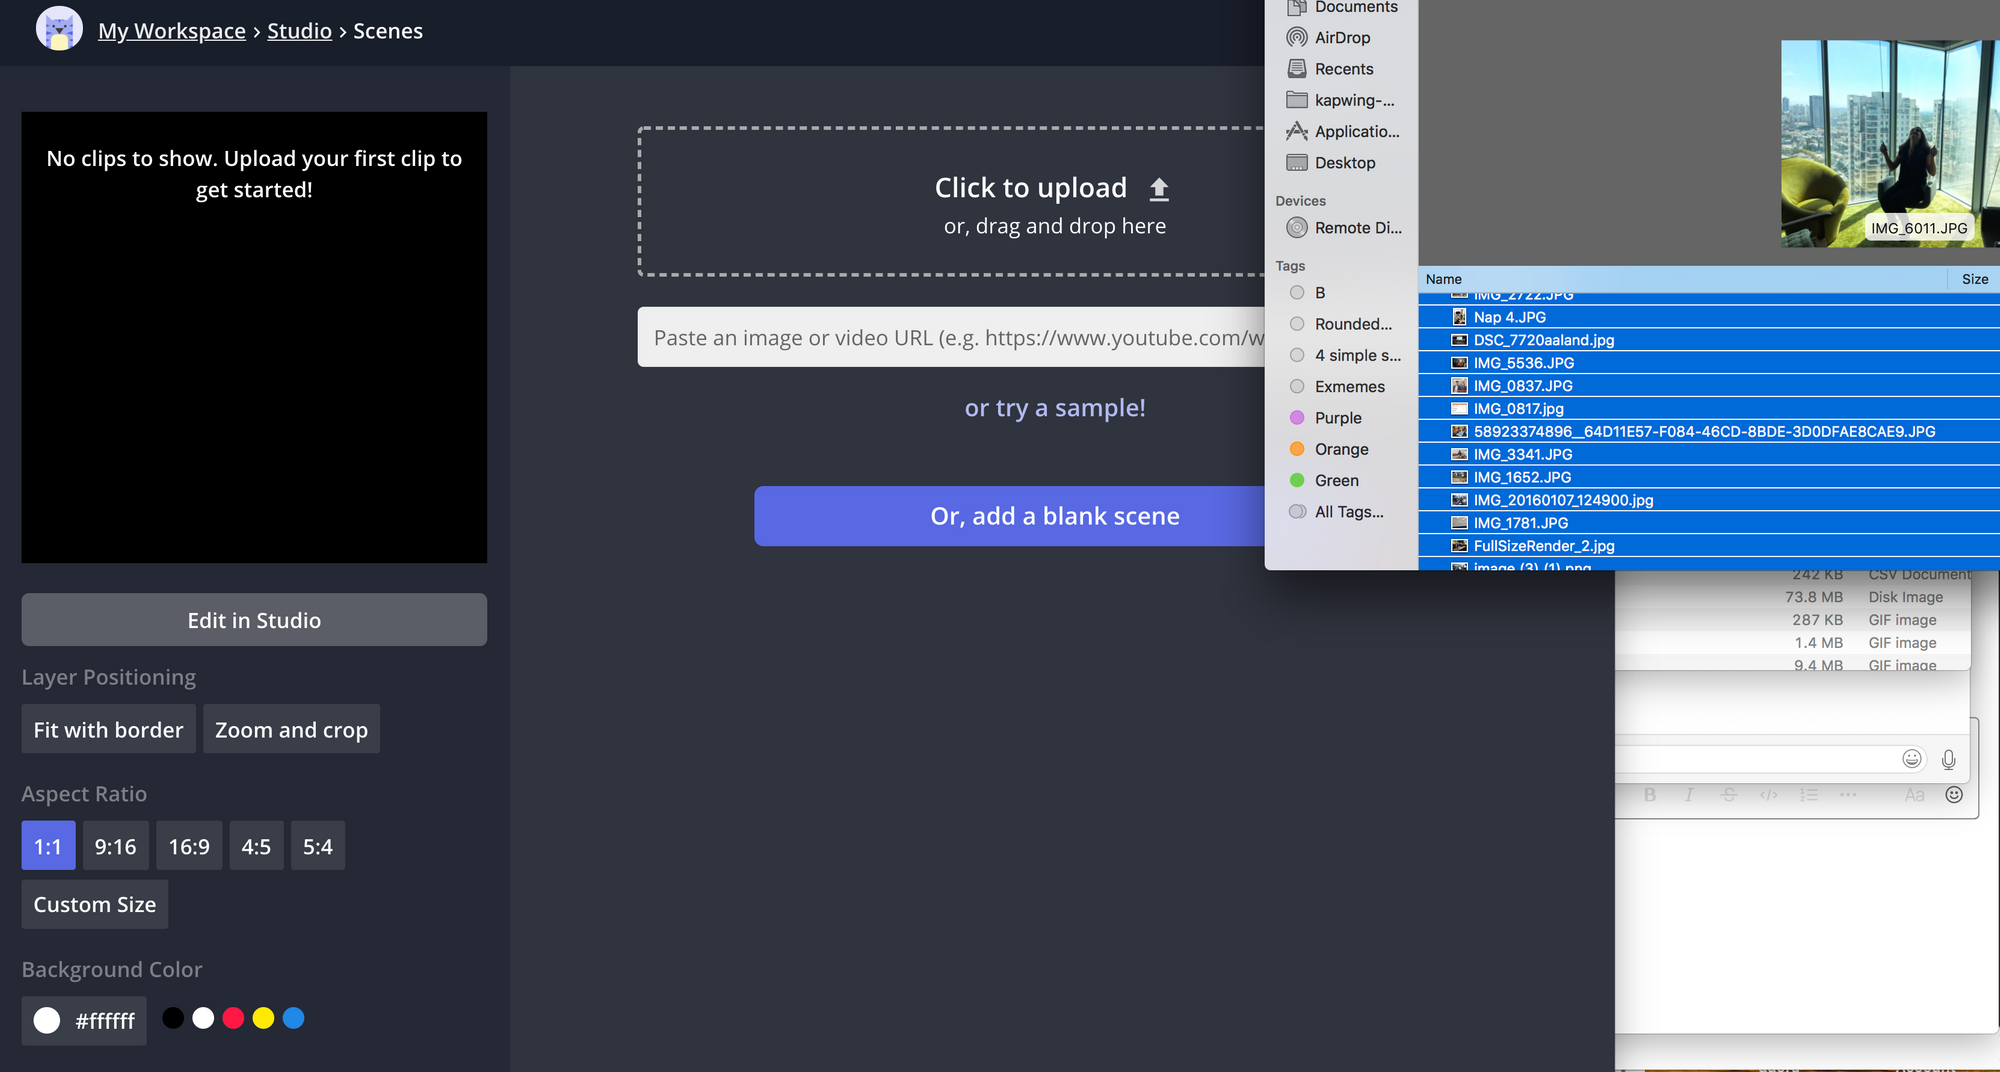
Task: Go to Studio breadcrumb
Action: [299, 31]
